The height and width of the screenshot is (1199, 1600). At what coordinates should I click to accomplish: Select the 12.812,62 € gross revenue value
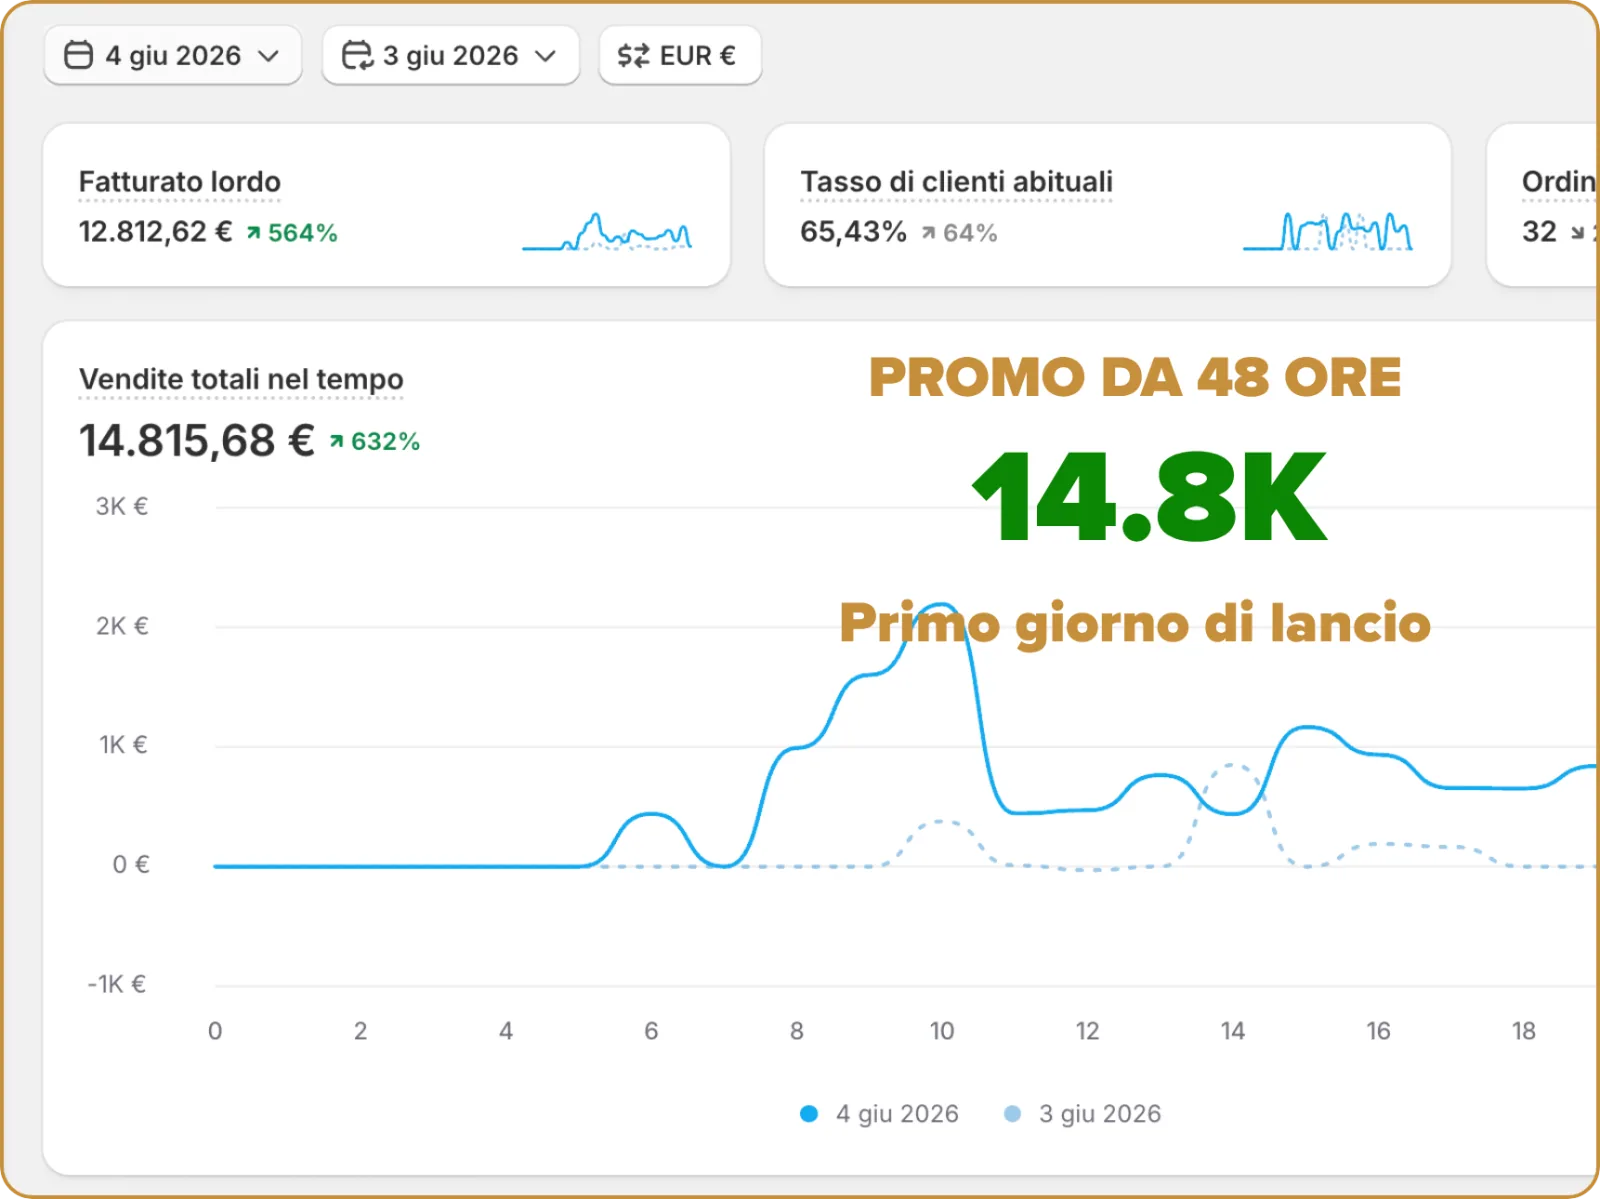[155, 232]
